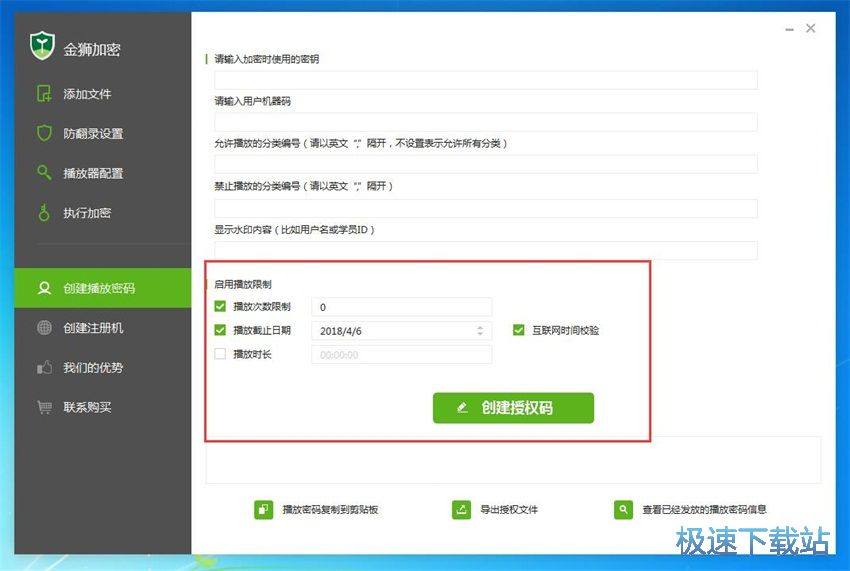
Task: Click the 用户机器码 input field
Action: point(486,122)
